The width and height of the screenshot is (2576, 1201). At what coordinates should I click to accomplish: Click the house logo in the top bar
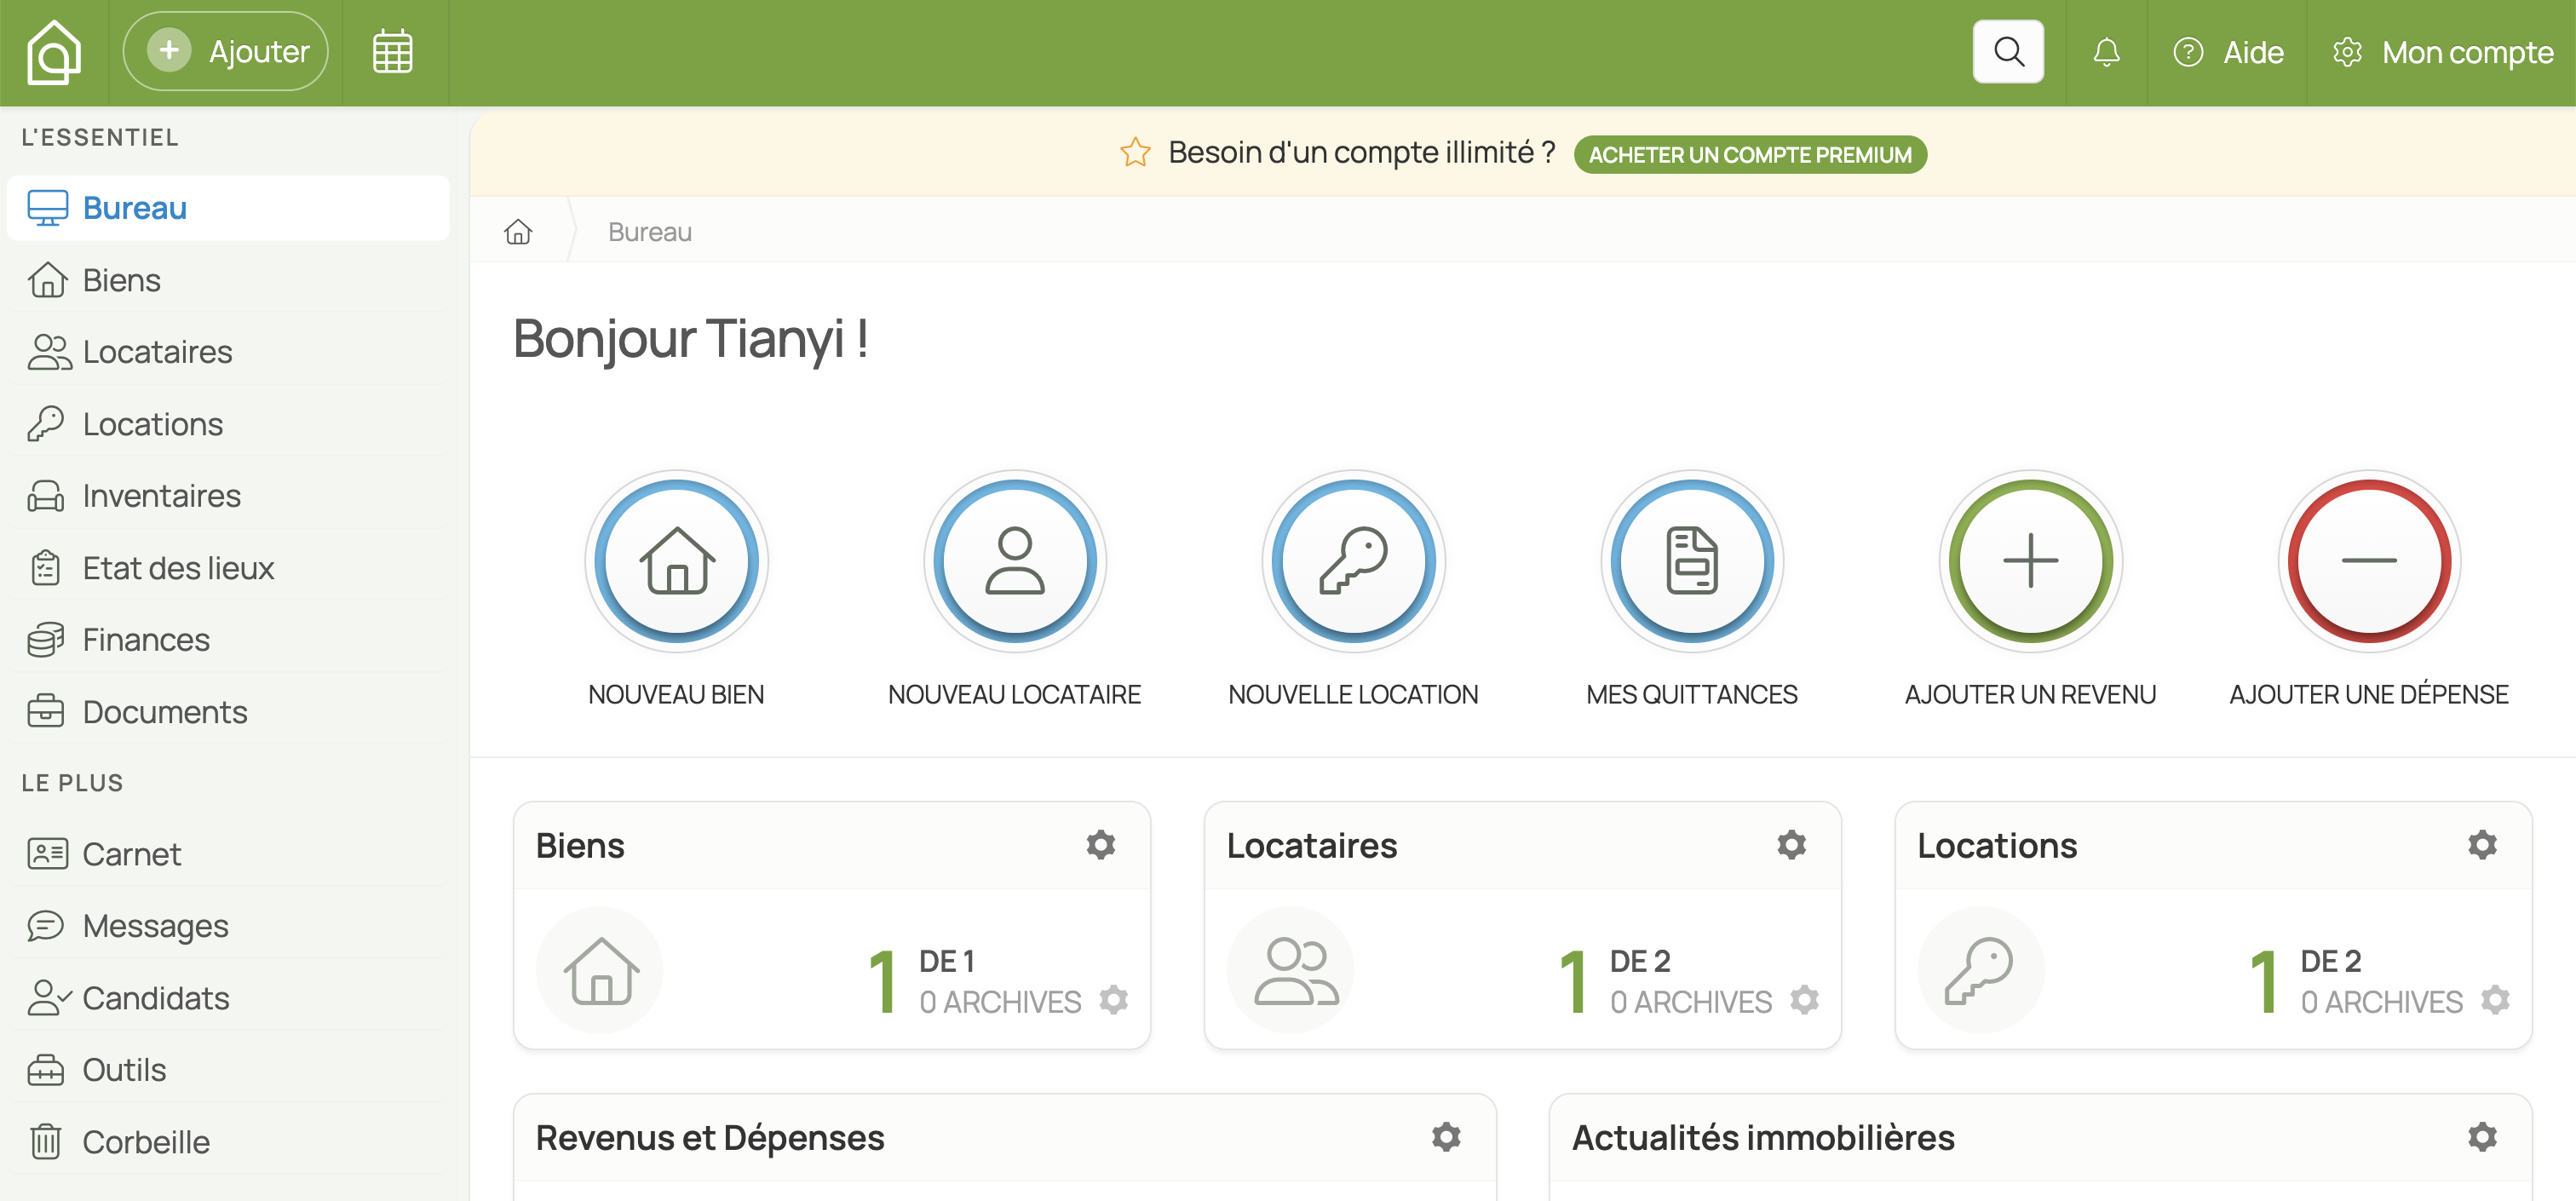click(x=54, y=52)
